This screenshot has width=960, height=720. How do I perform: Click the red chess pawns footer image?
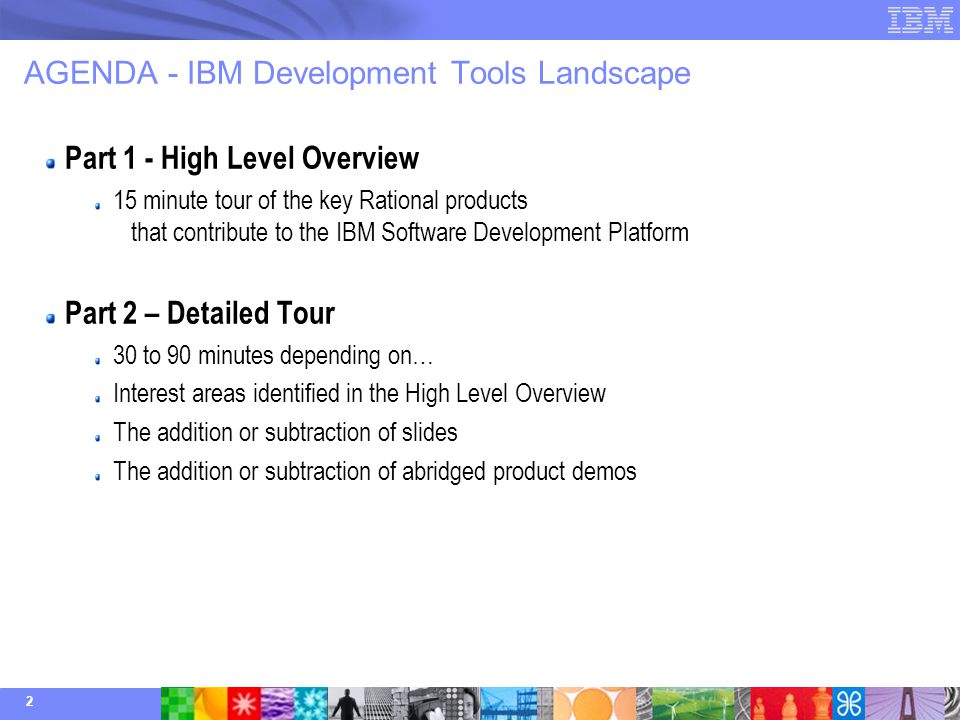click(x=791, y=703)
